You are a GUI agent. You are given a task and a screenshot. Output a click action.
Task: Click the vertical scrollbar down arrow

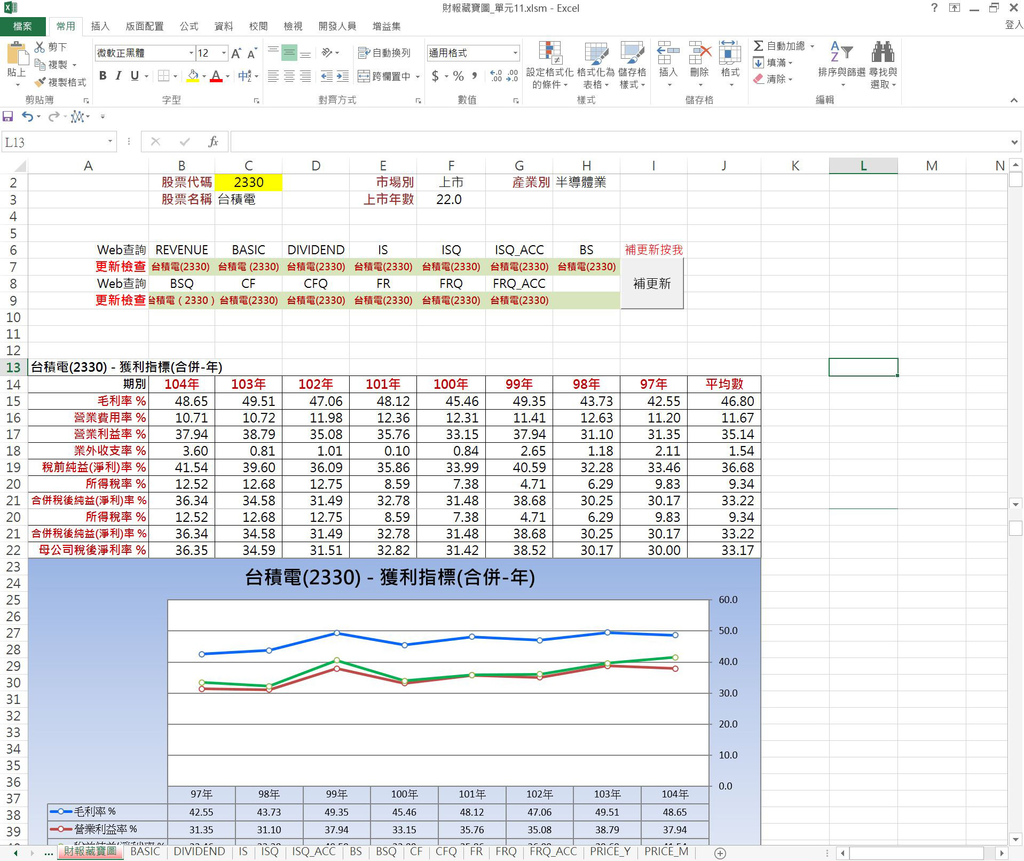[1015, 839]
